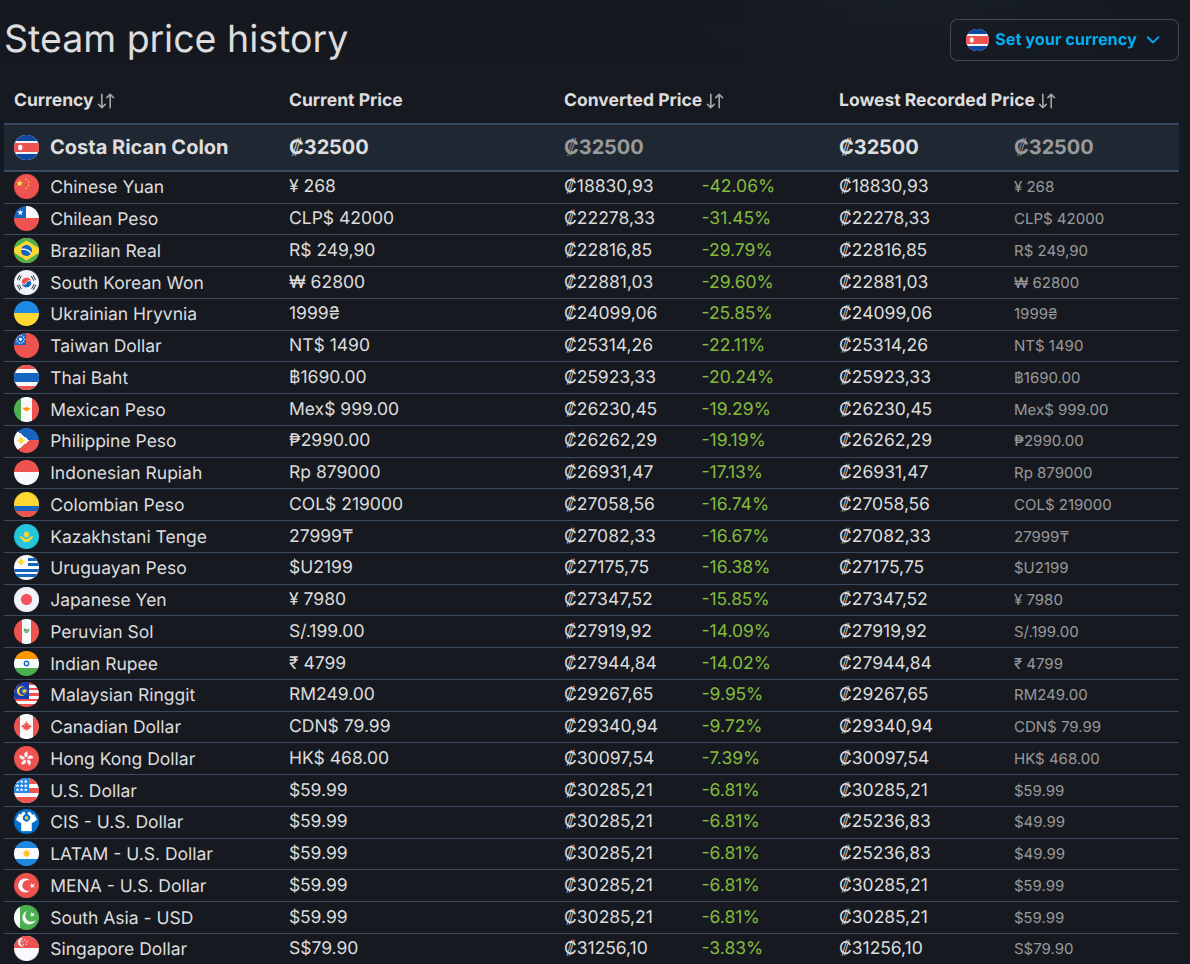
Task: Click the Indian Rupee flag icon
Action: 27,663
